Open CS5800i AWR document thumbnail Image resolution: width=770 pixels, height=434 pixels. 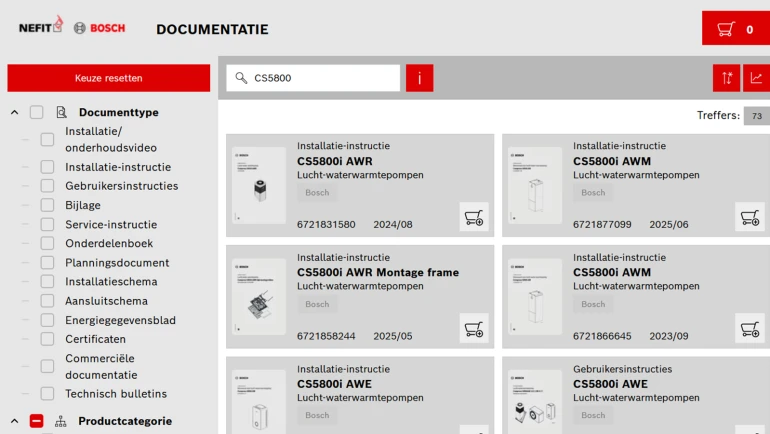tap(259, 185)
